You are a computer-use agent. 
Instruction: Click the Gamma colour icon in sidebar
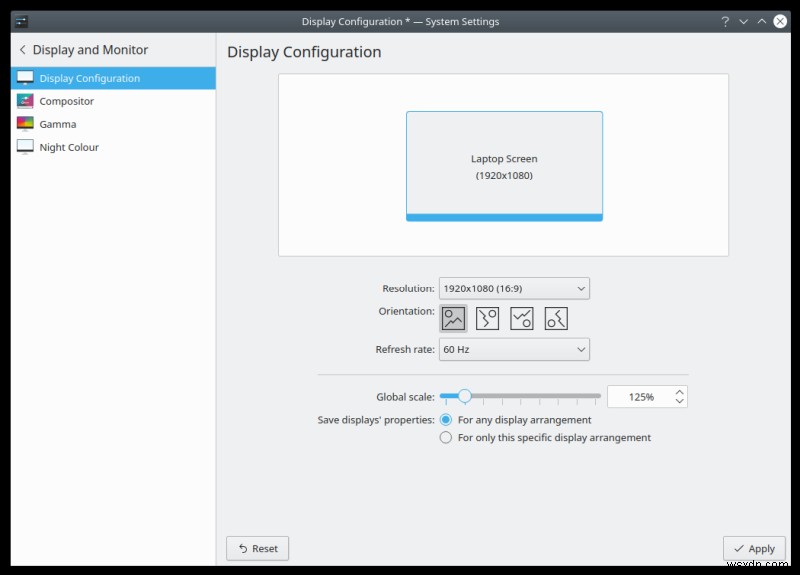[25, 124]
